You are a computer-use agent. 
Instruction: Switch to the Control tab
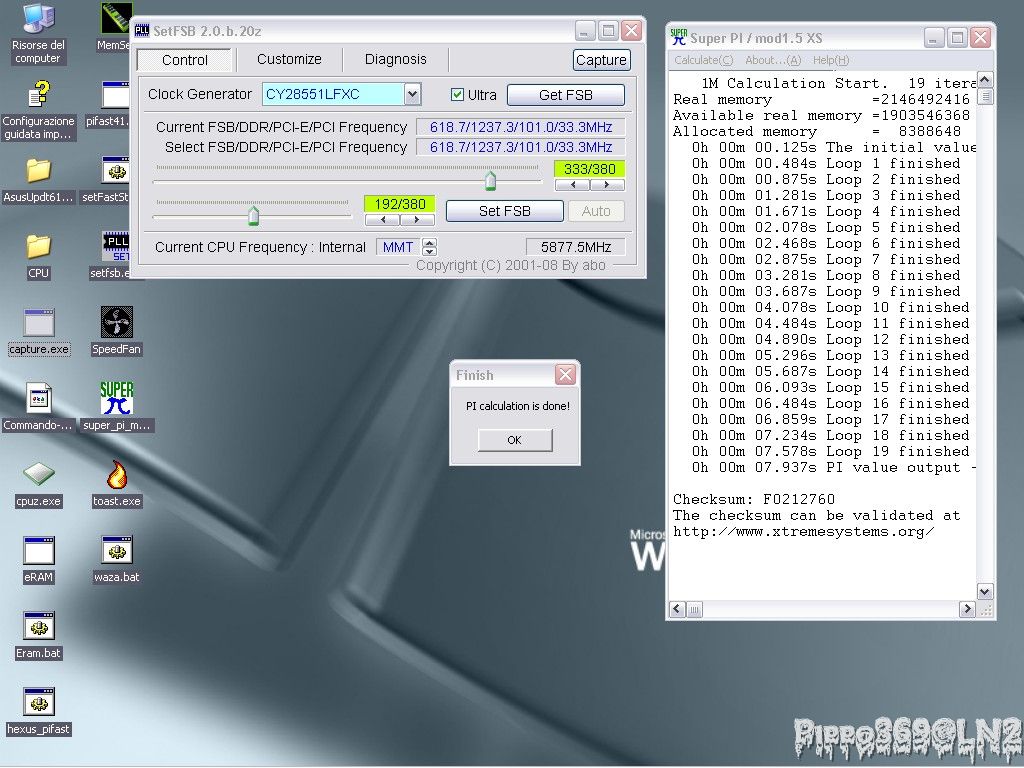click(x=185, y=60)
